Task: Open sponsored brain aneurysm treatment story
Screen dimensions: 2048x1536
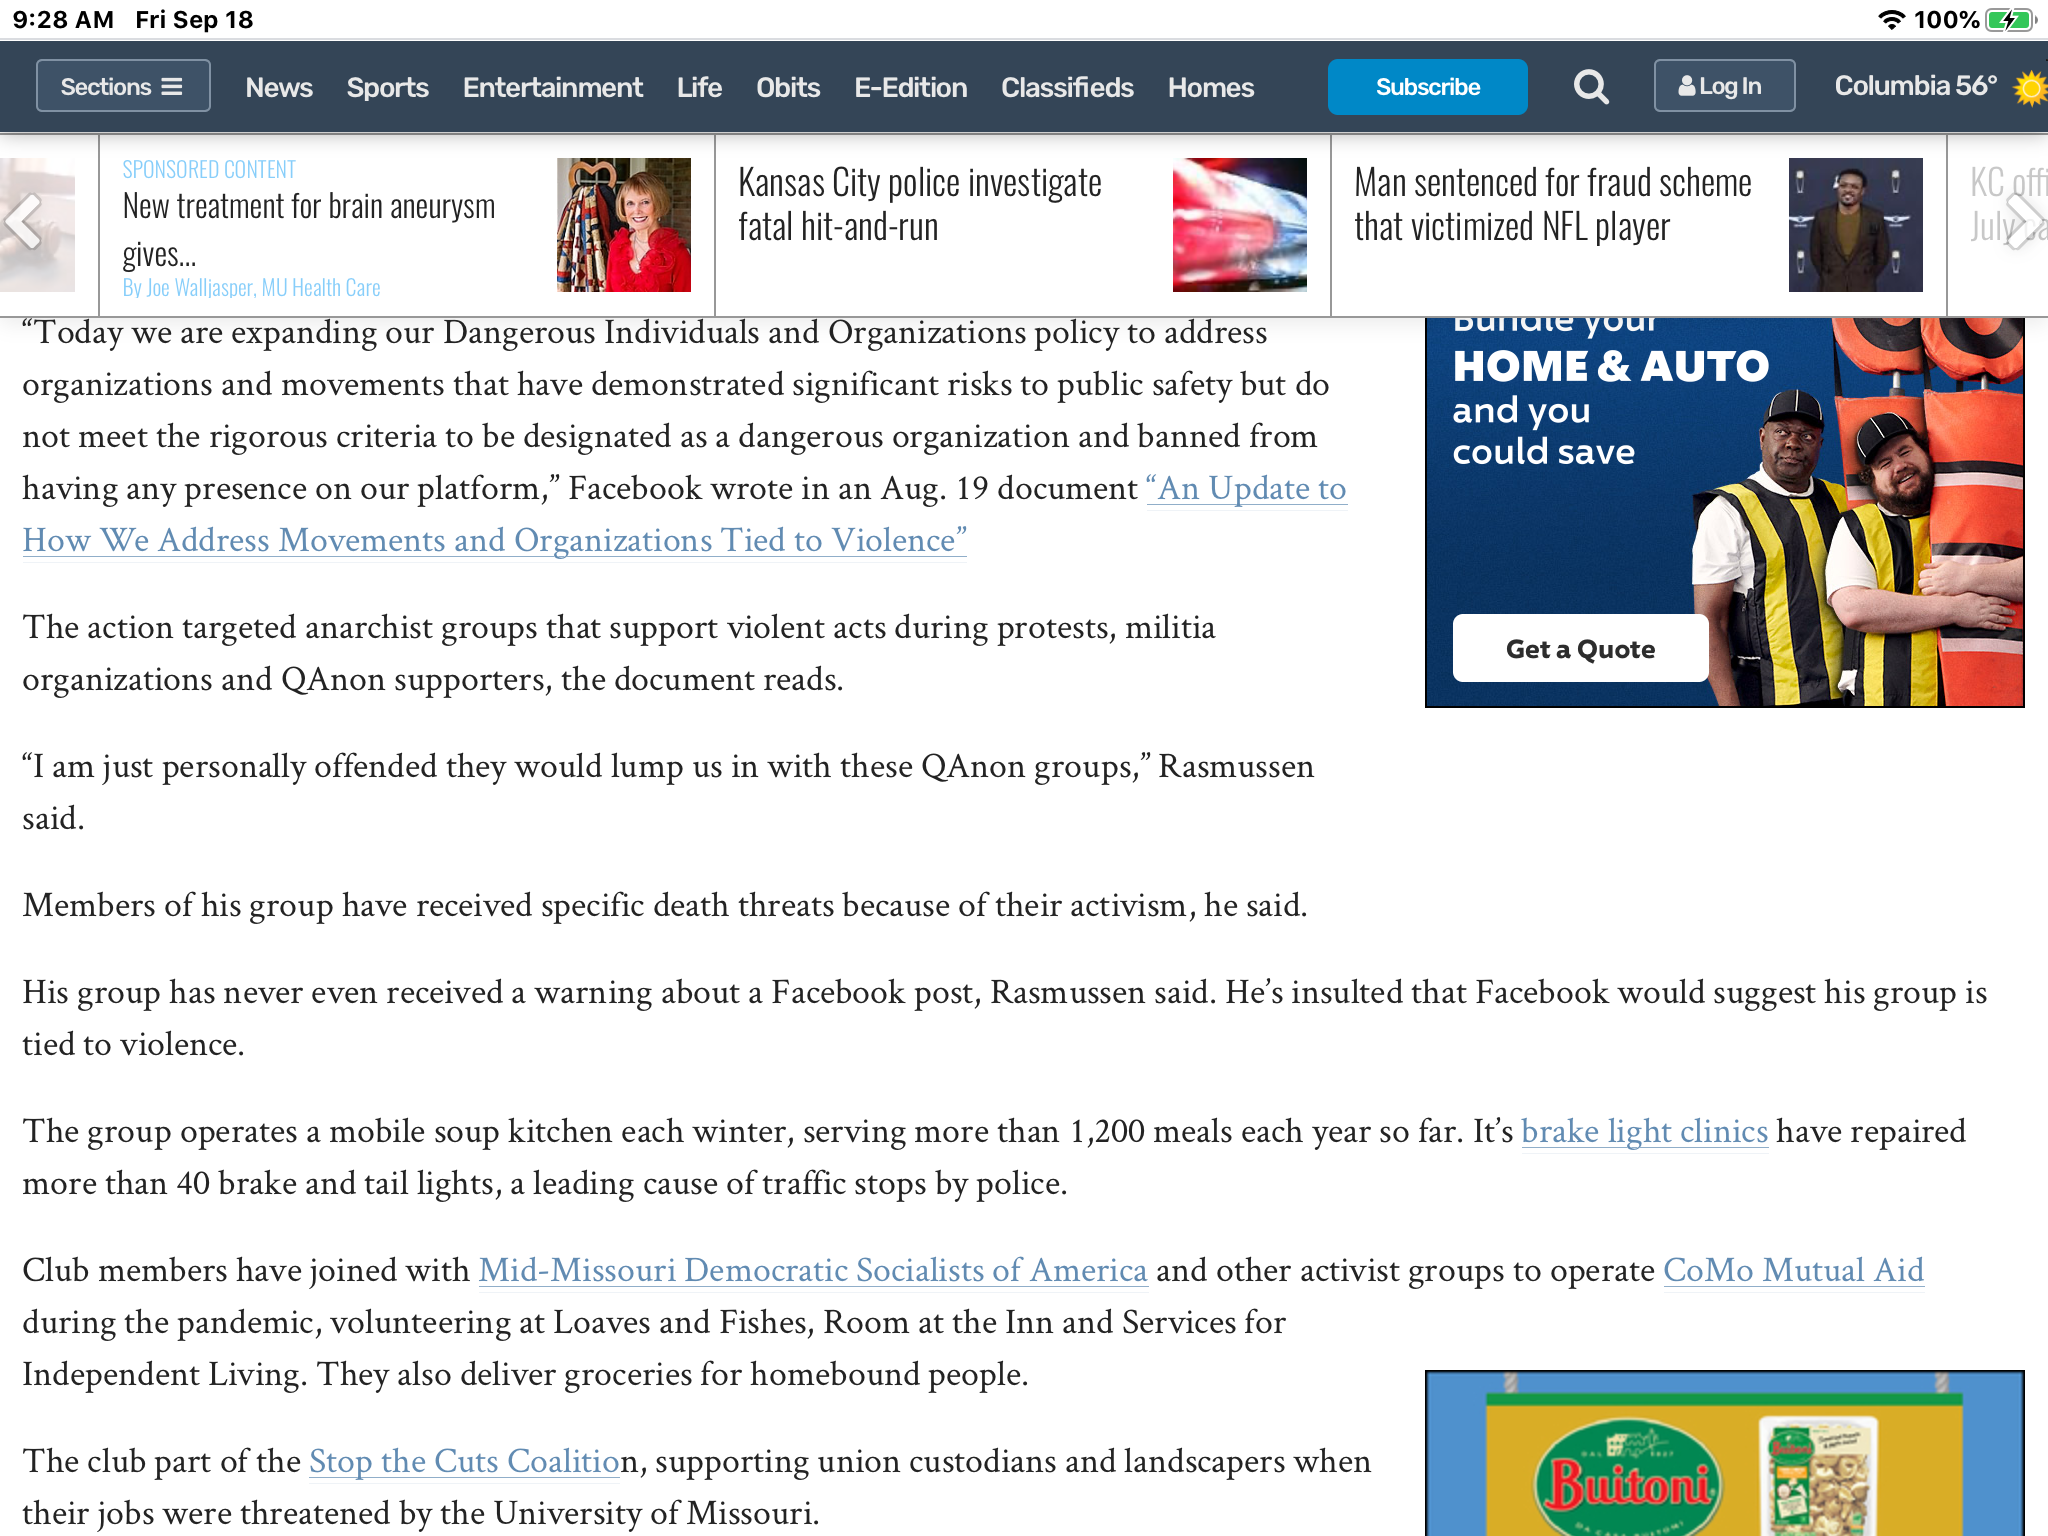Action: point(309,229)
